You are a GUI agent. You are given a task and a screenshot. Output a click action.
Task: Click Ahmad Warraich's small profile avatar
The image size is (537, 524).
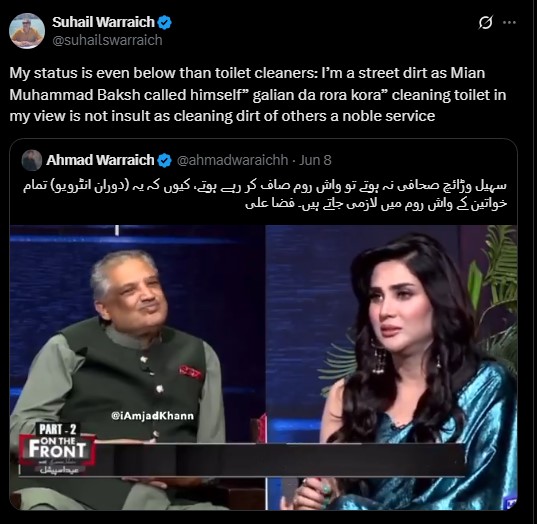pos(32,160)
